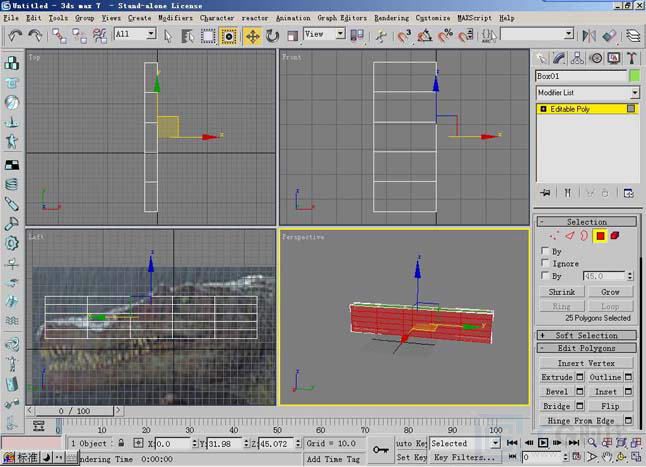Select Vertex sub-object level icon
The height and width of the screenshot is (467, 646).
pyautogui.click(x=554, y=236)
